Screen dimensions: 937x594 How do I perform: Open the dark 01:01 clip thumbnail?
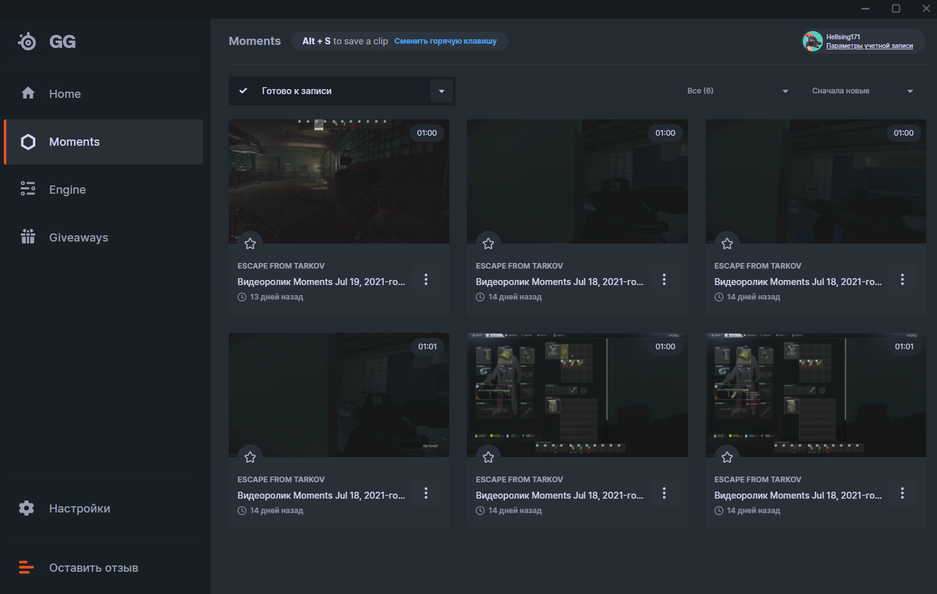[339, 395]
